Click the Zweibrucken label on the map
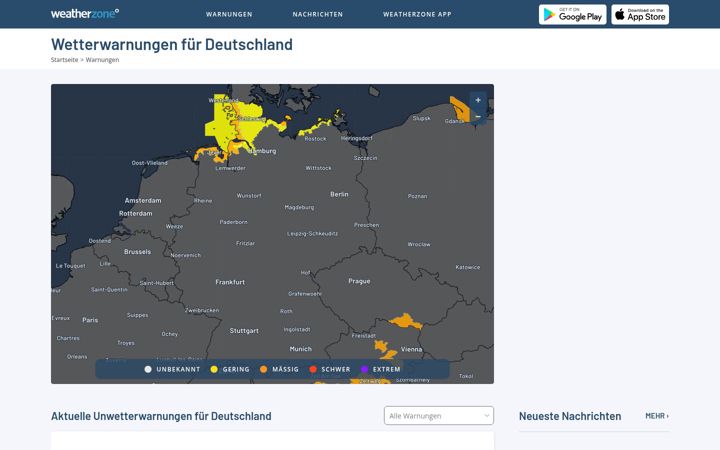Viewport: 720px width, 450px height. click(202, 310)
